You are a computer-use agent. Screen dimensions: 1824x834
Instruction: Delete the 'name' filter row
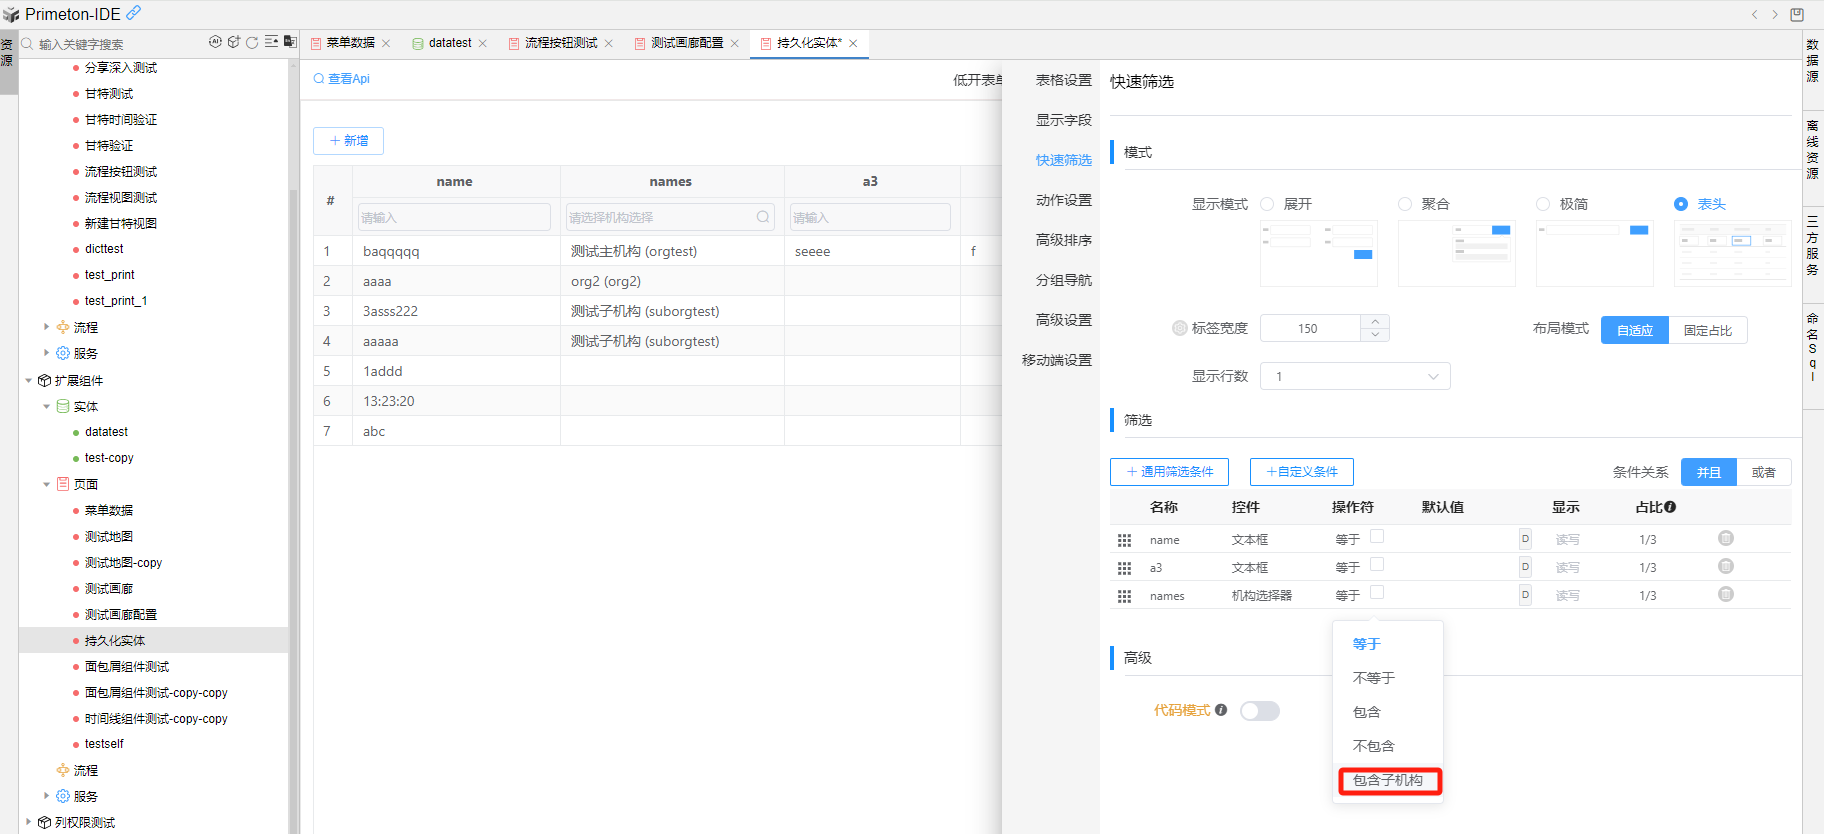1725,539
